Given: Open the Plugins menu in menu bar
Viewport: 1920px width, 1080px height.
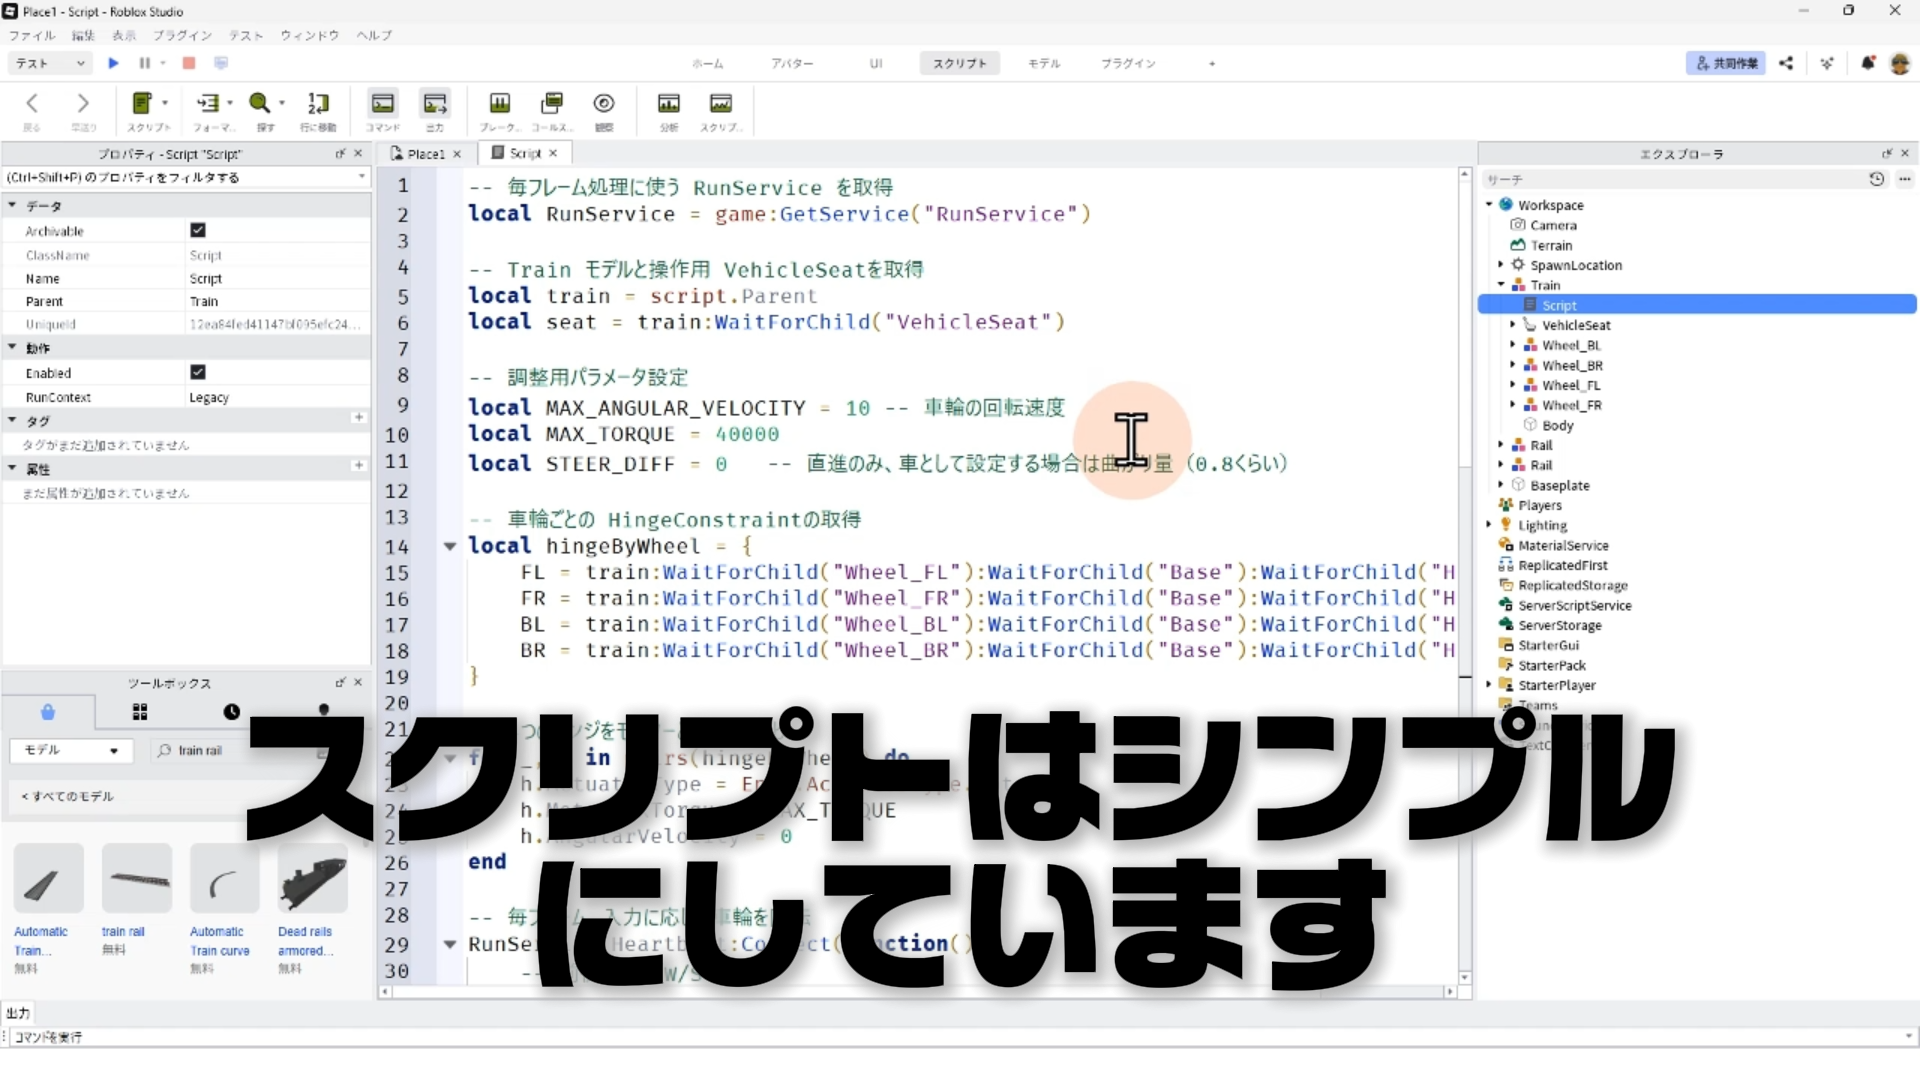Looking at the screenshot, I should 182,35.
